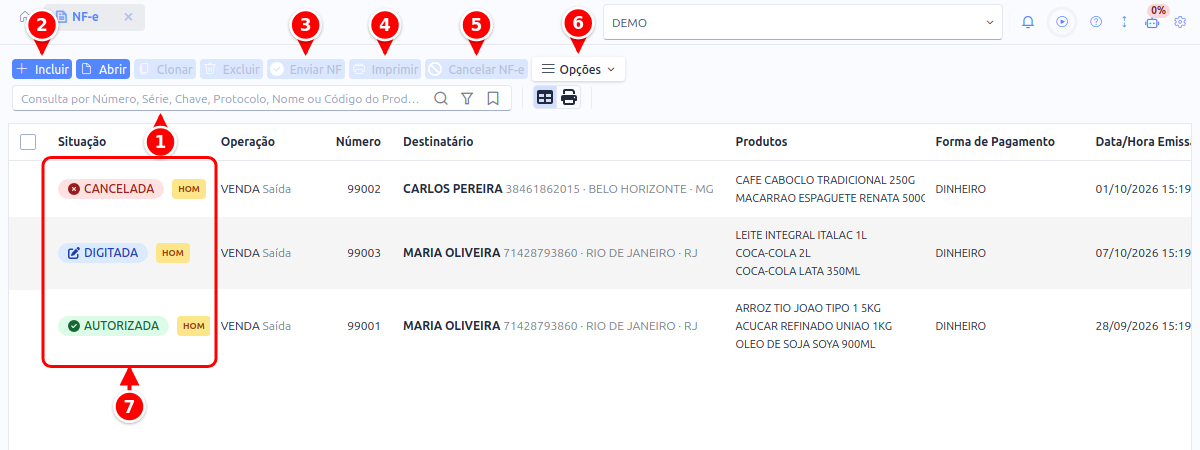This screenshot has height=450, width=1200.
Task: Click emission date 01/10/2026
Action: 1143,189
